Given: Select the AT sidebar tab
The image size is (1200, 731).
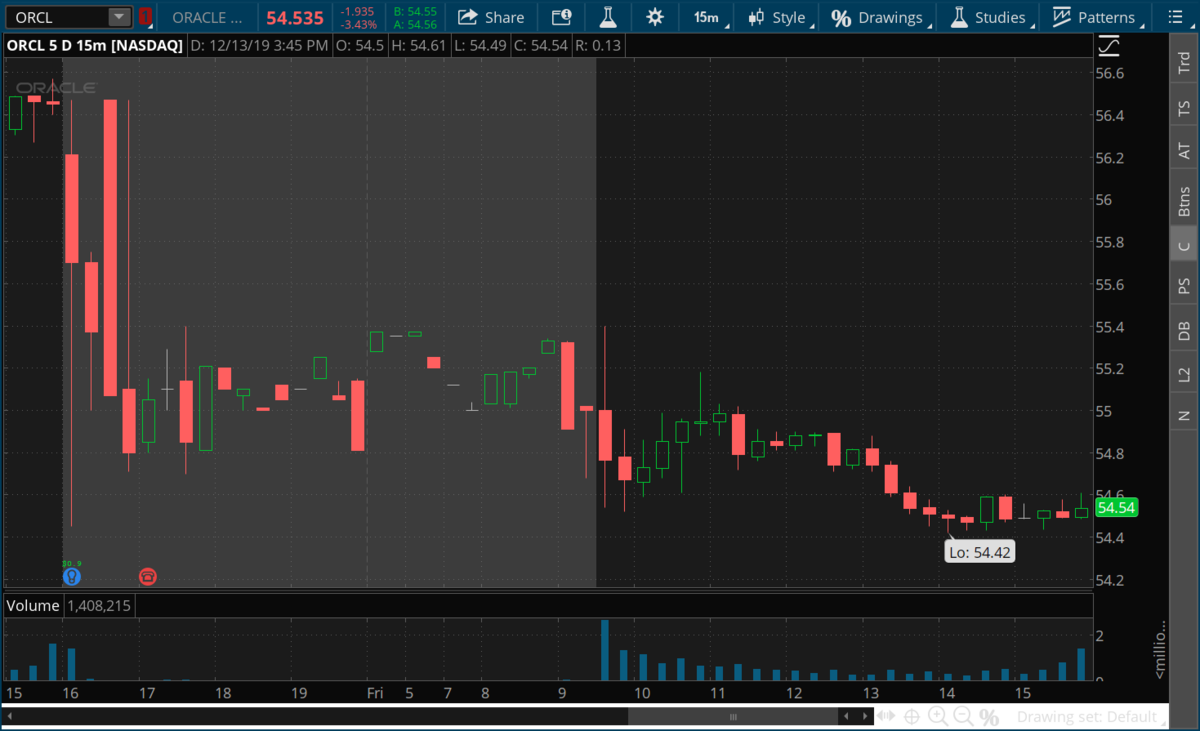Looking at the screenshot, I should tap(1184, 151).
